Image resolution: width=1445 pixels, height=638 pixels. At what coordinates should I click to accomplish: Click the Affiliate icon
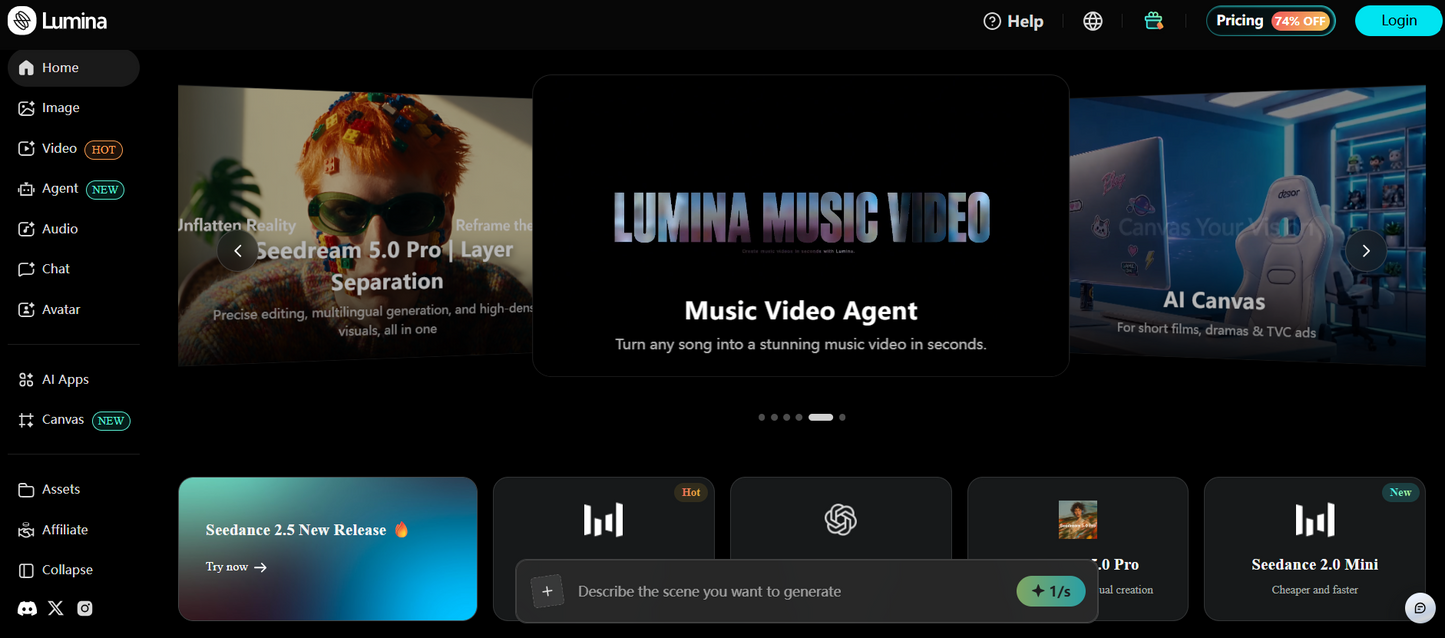coord(26,530)
